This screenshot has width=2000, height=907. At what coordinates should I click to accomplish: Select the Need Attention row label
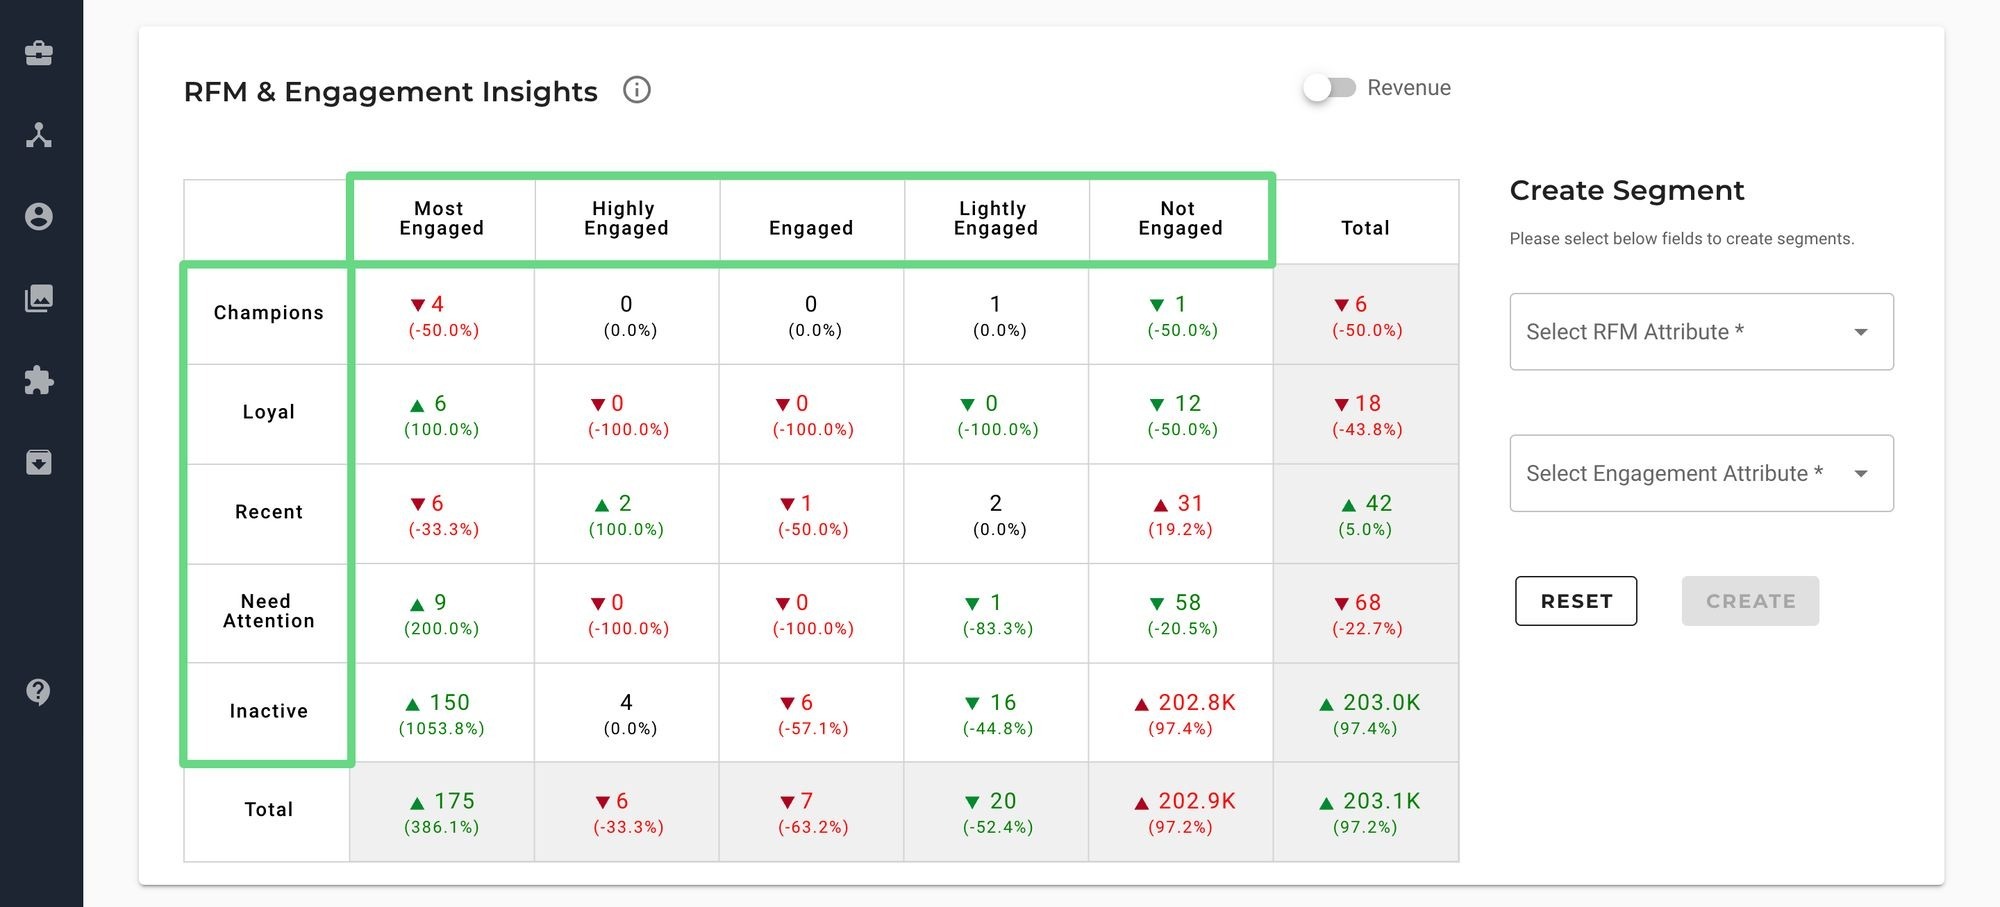[266, 611]
